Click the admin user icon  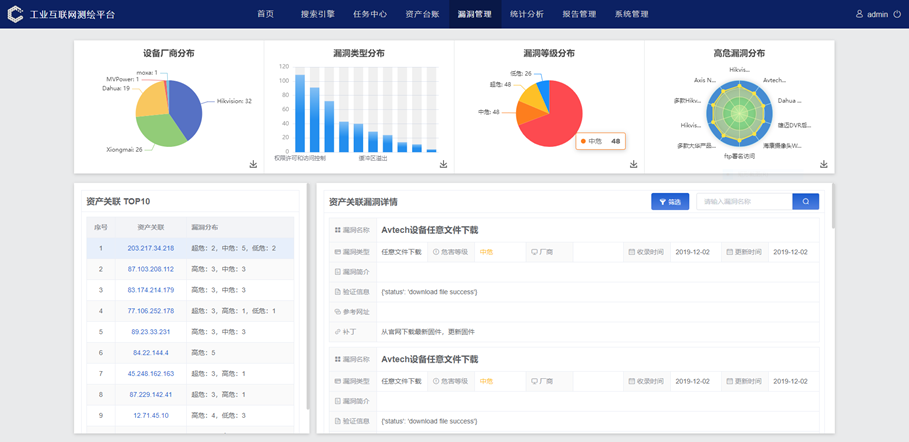click(859, 15)
